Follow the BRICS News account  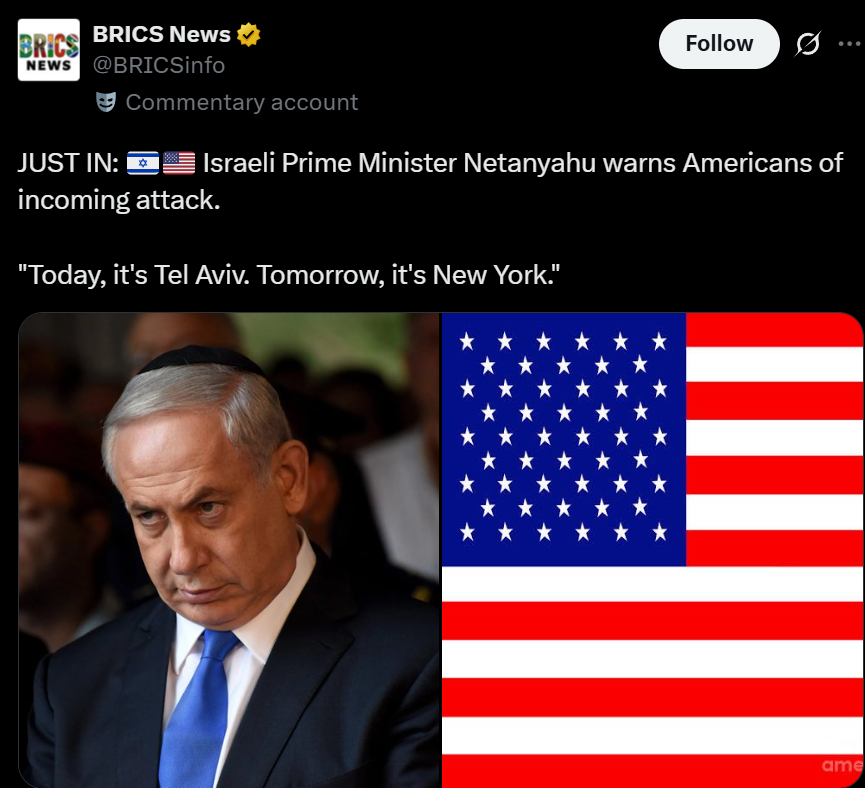click(719, 44)
